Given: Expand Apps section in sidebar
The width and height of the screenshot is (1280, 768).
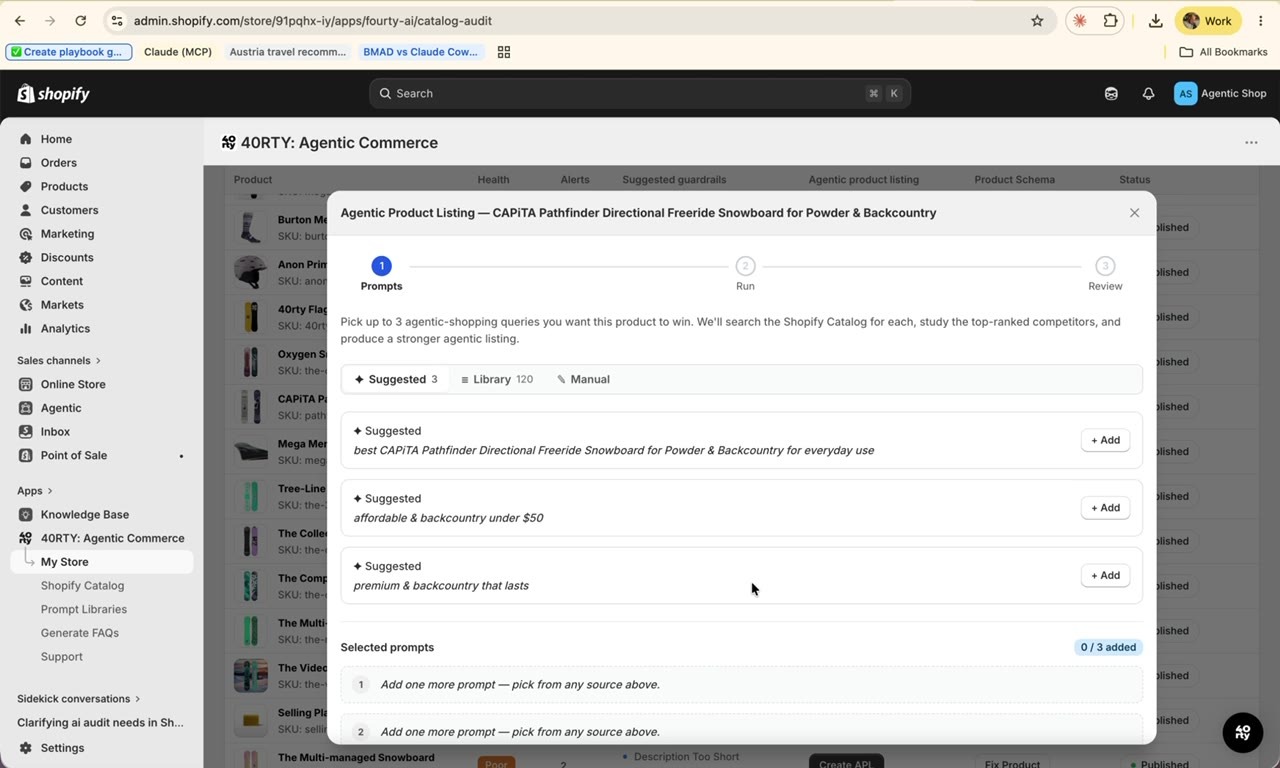Looking at the screenshot, I should pyautogui.click(x=35, y=491).
